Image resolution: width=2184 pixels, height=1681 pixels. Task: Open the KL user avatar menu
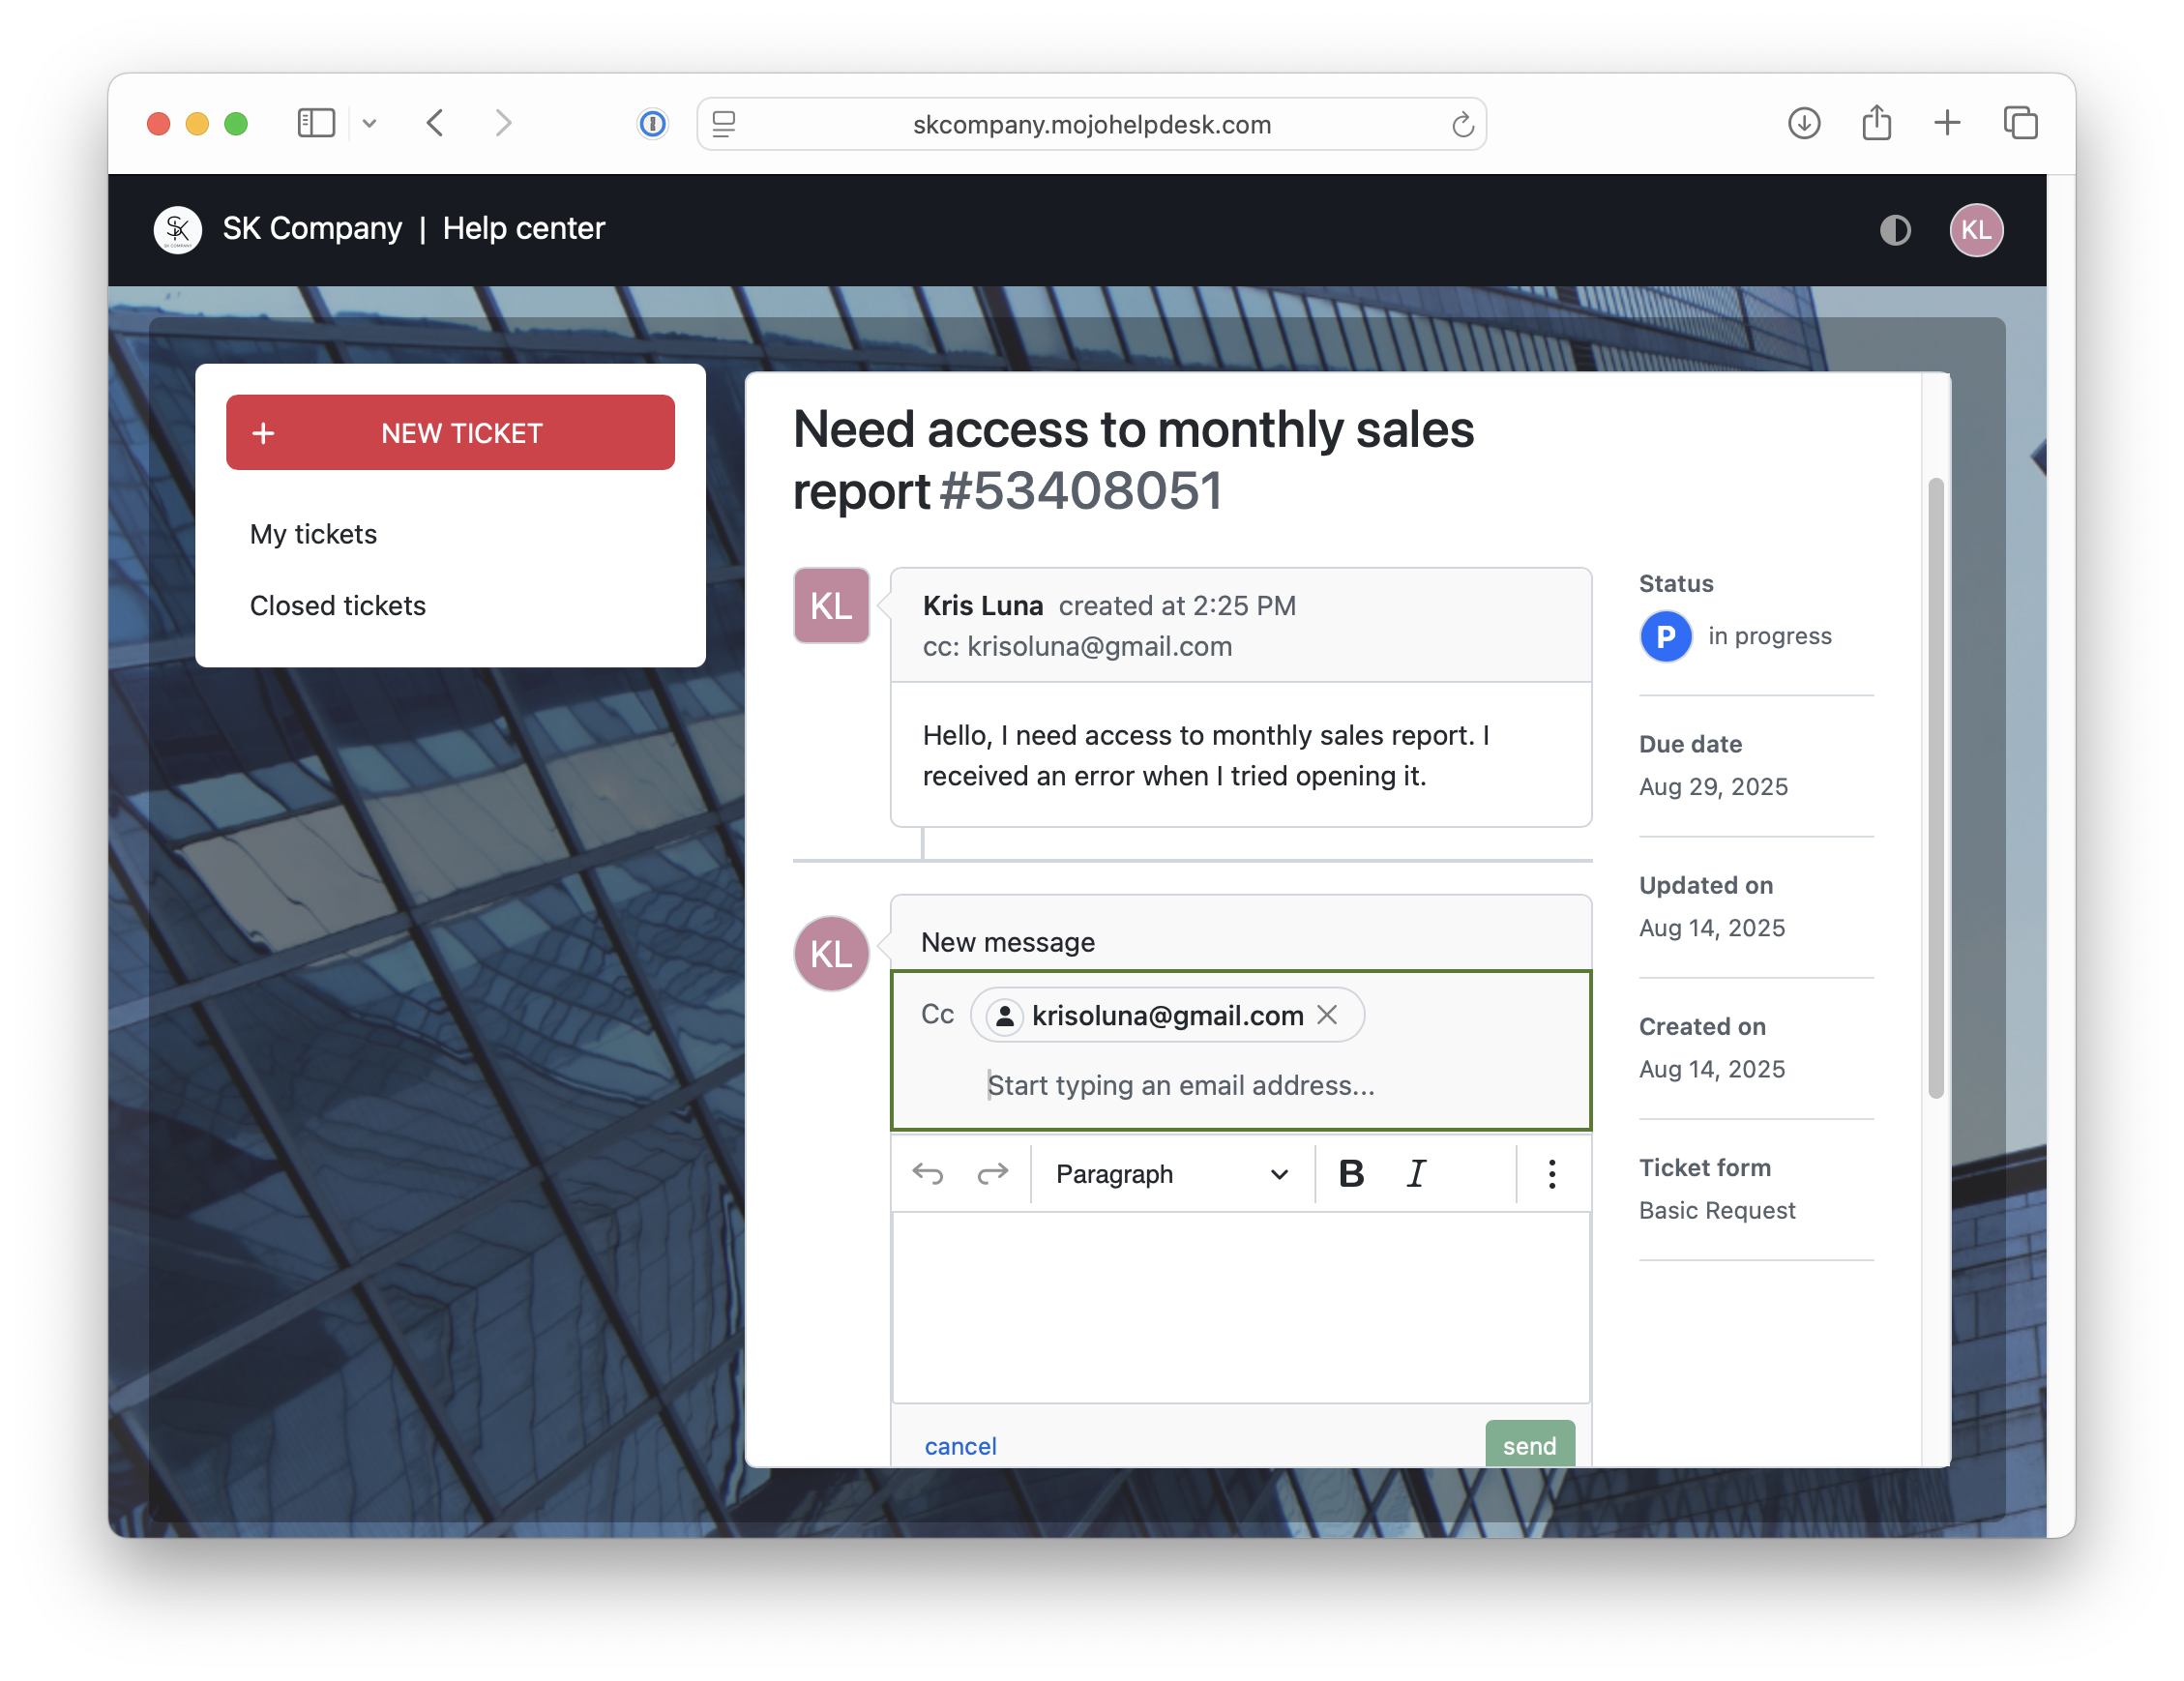1975,230
